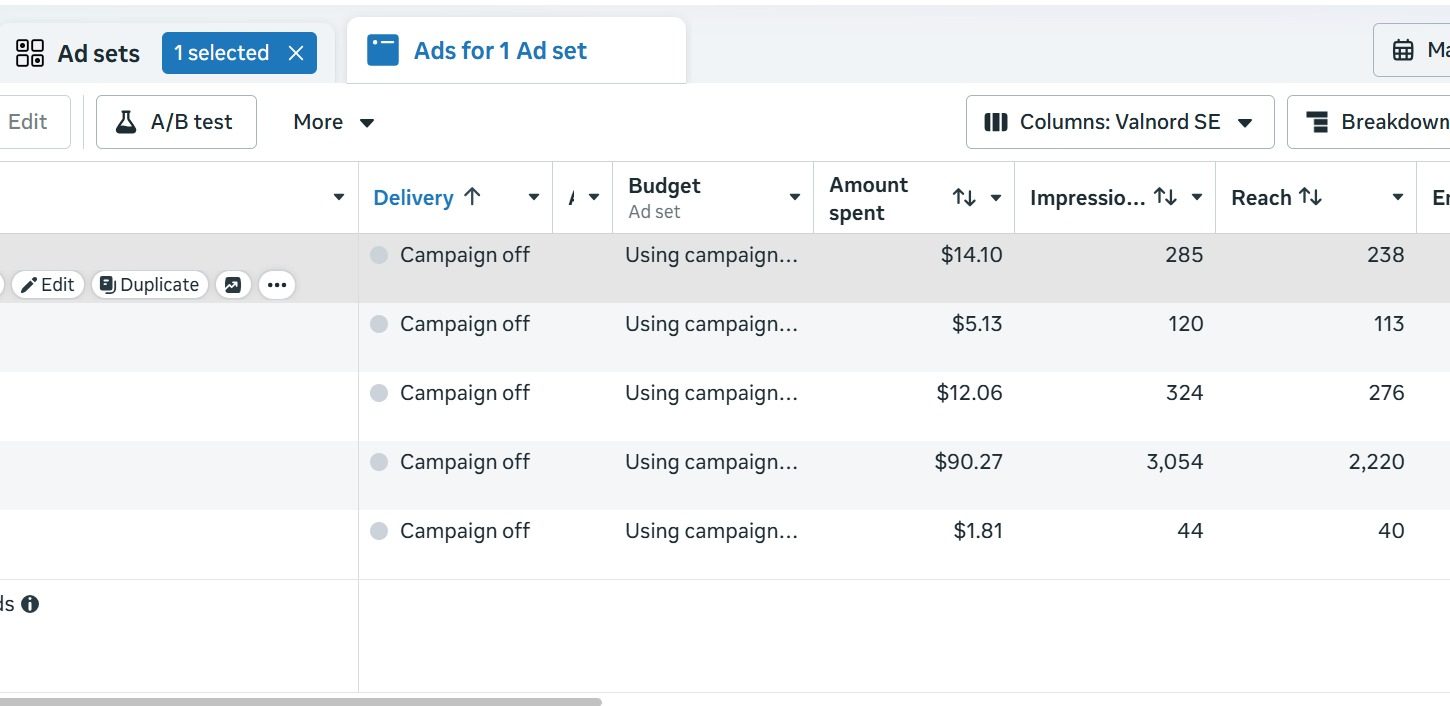Sort by Amount spent arrows
The width and height of the screenshot is (1450, 706).
click(x=964, y=198)
